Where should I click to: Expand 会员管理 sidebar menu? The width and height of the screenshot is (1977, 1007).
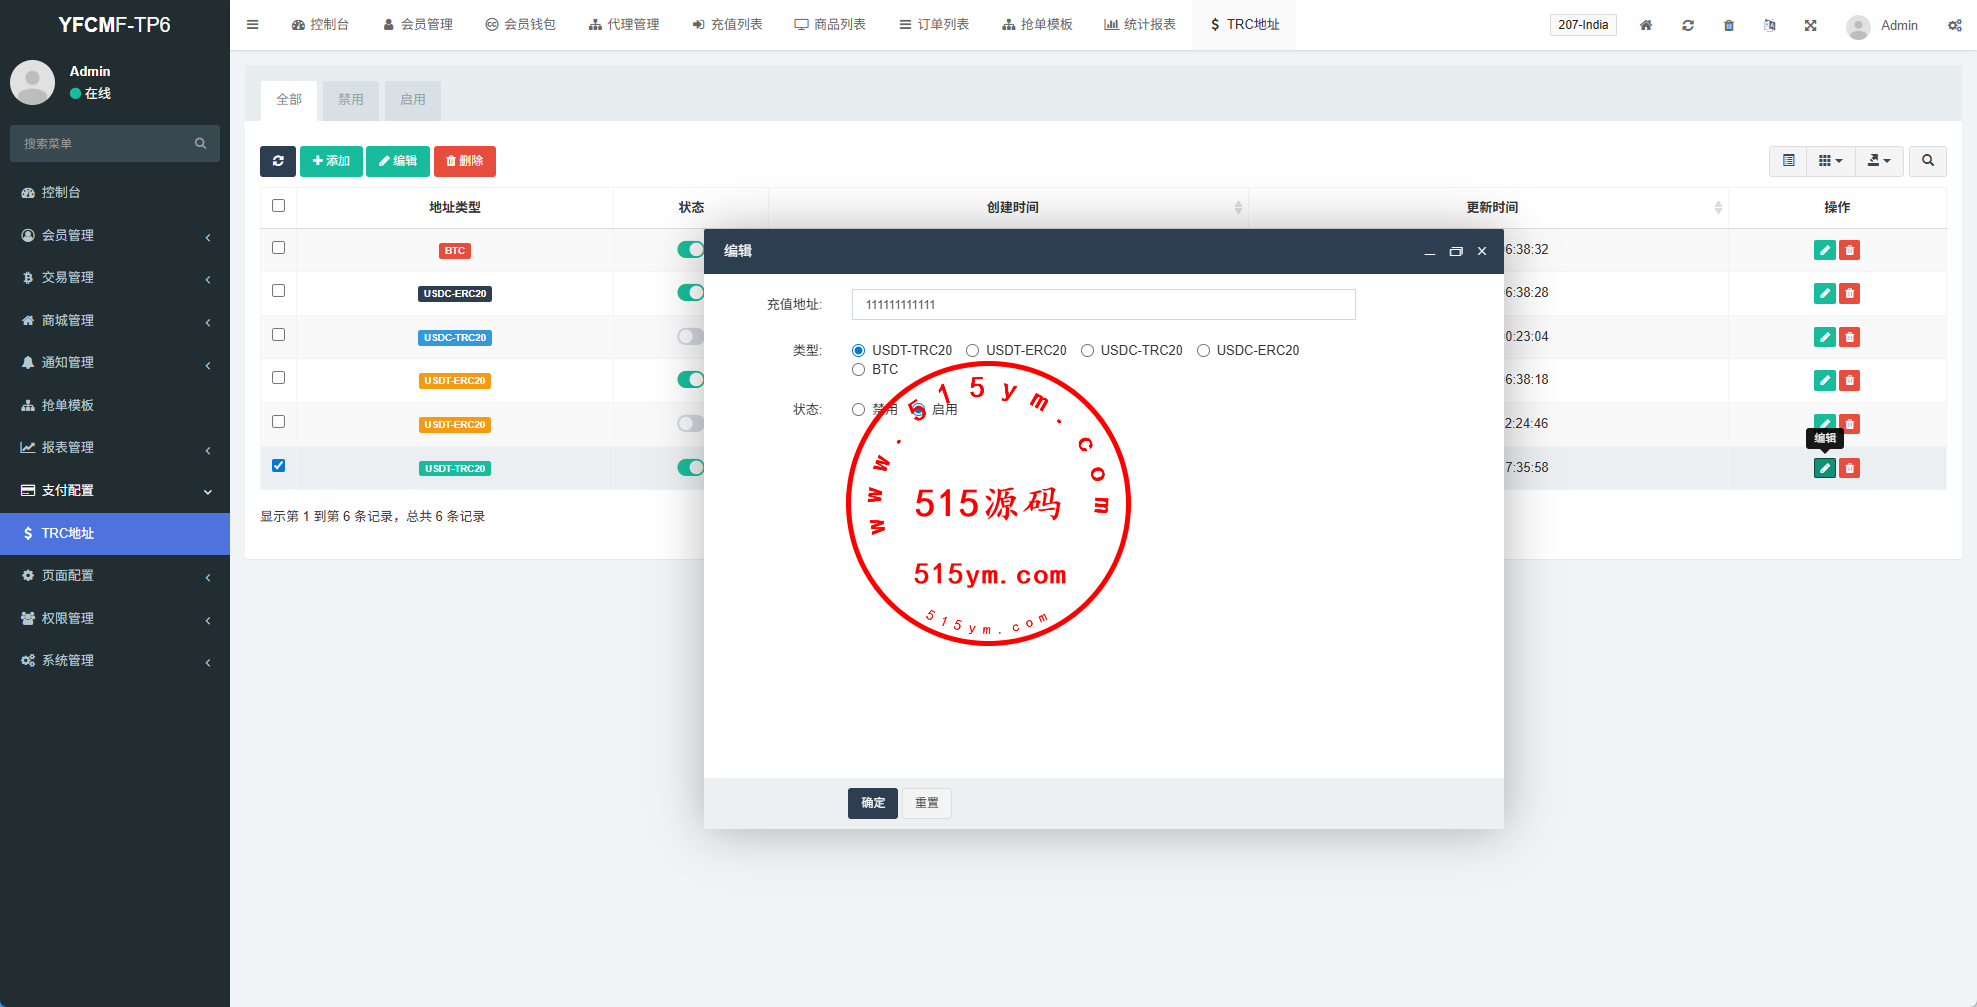tap(115, 235)
